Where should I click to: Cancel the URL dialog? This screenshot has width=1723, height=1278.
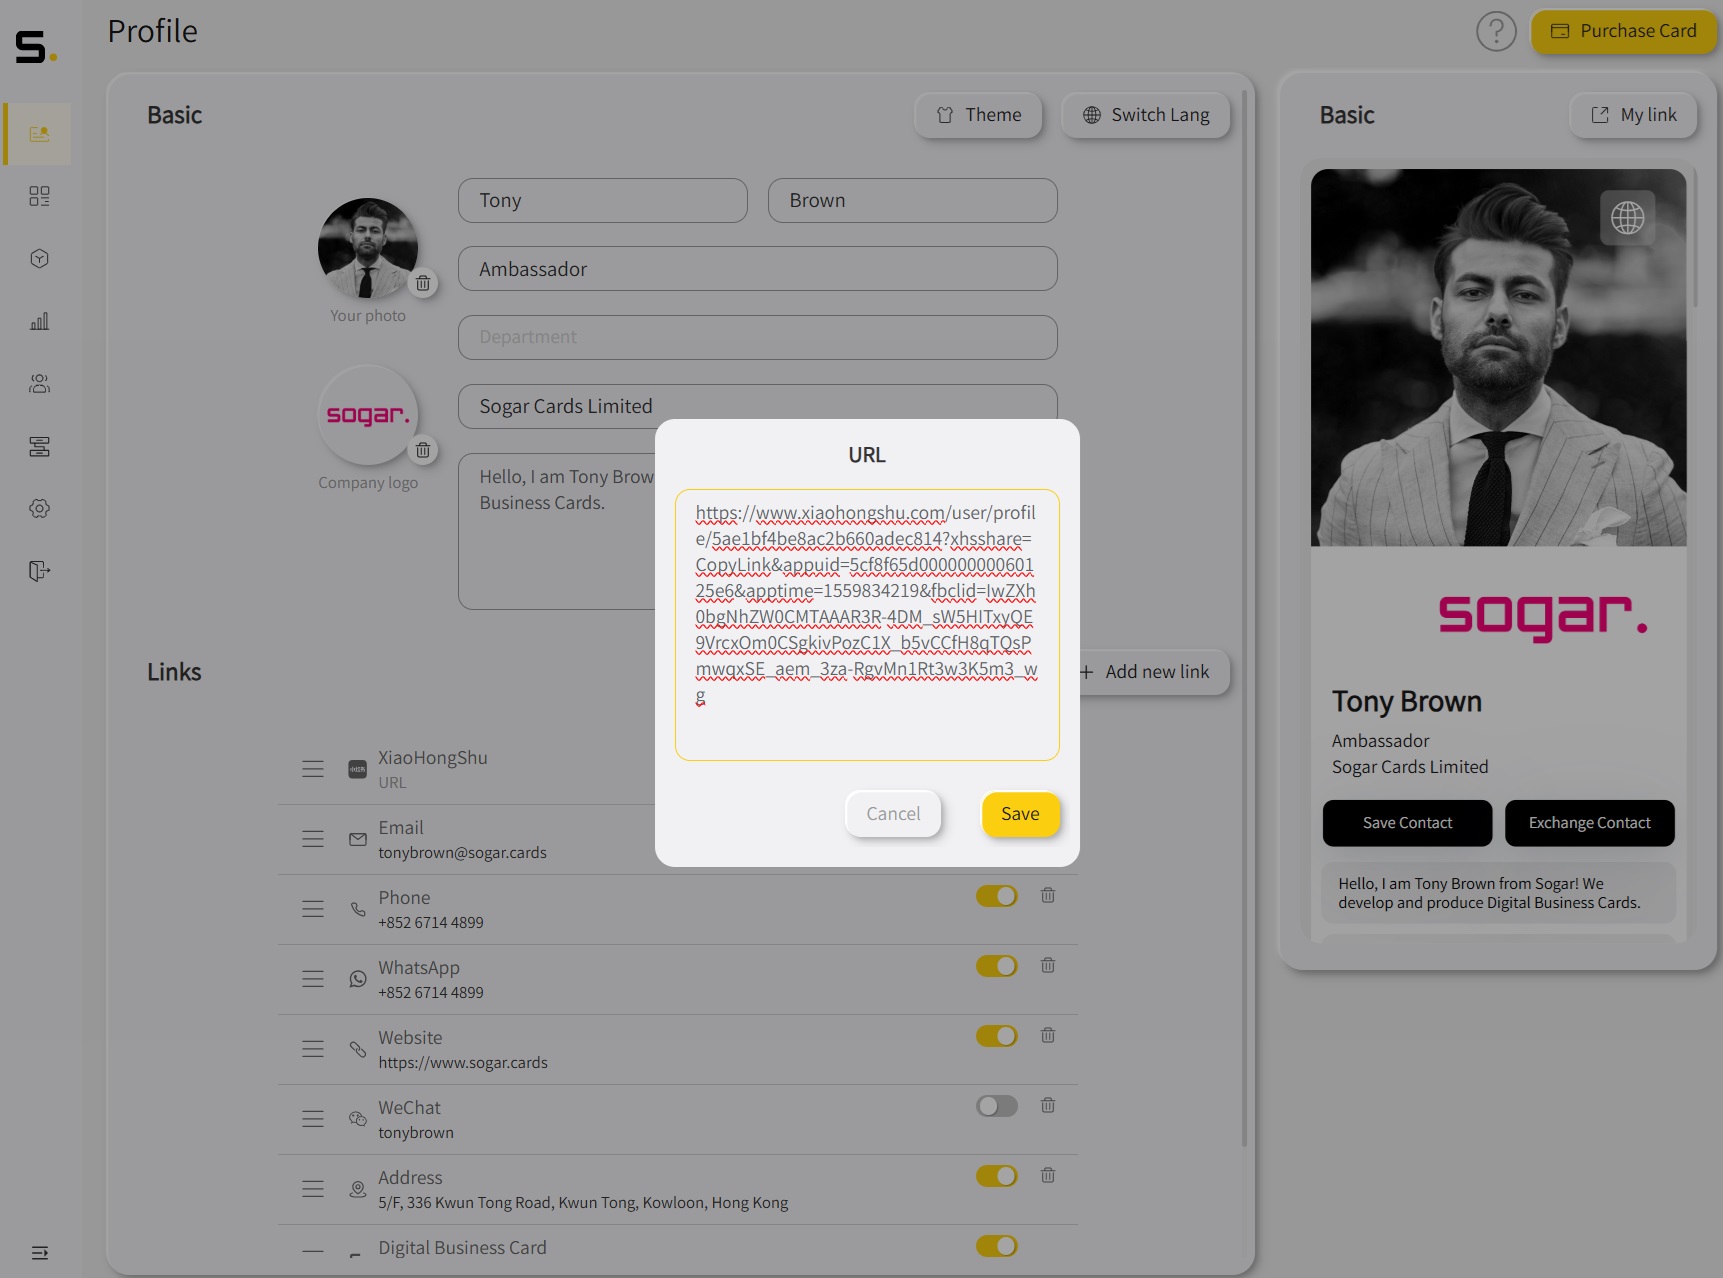click(893, 814)
